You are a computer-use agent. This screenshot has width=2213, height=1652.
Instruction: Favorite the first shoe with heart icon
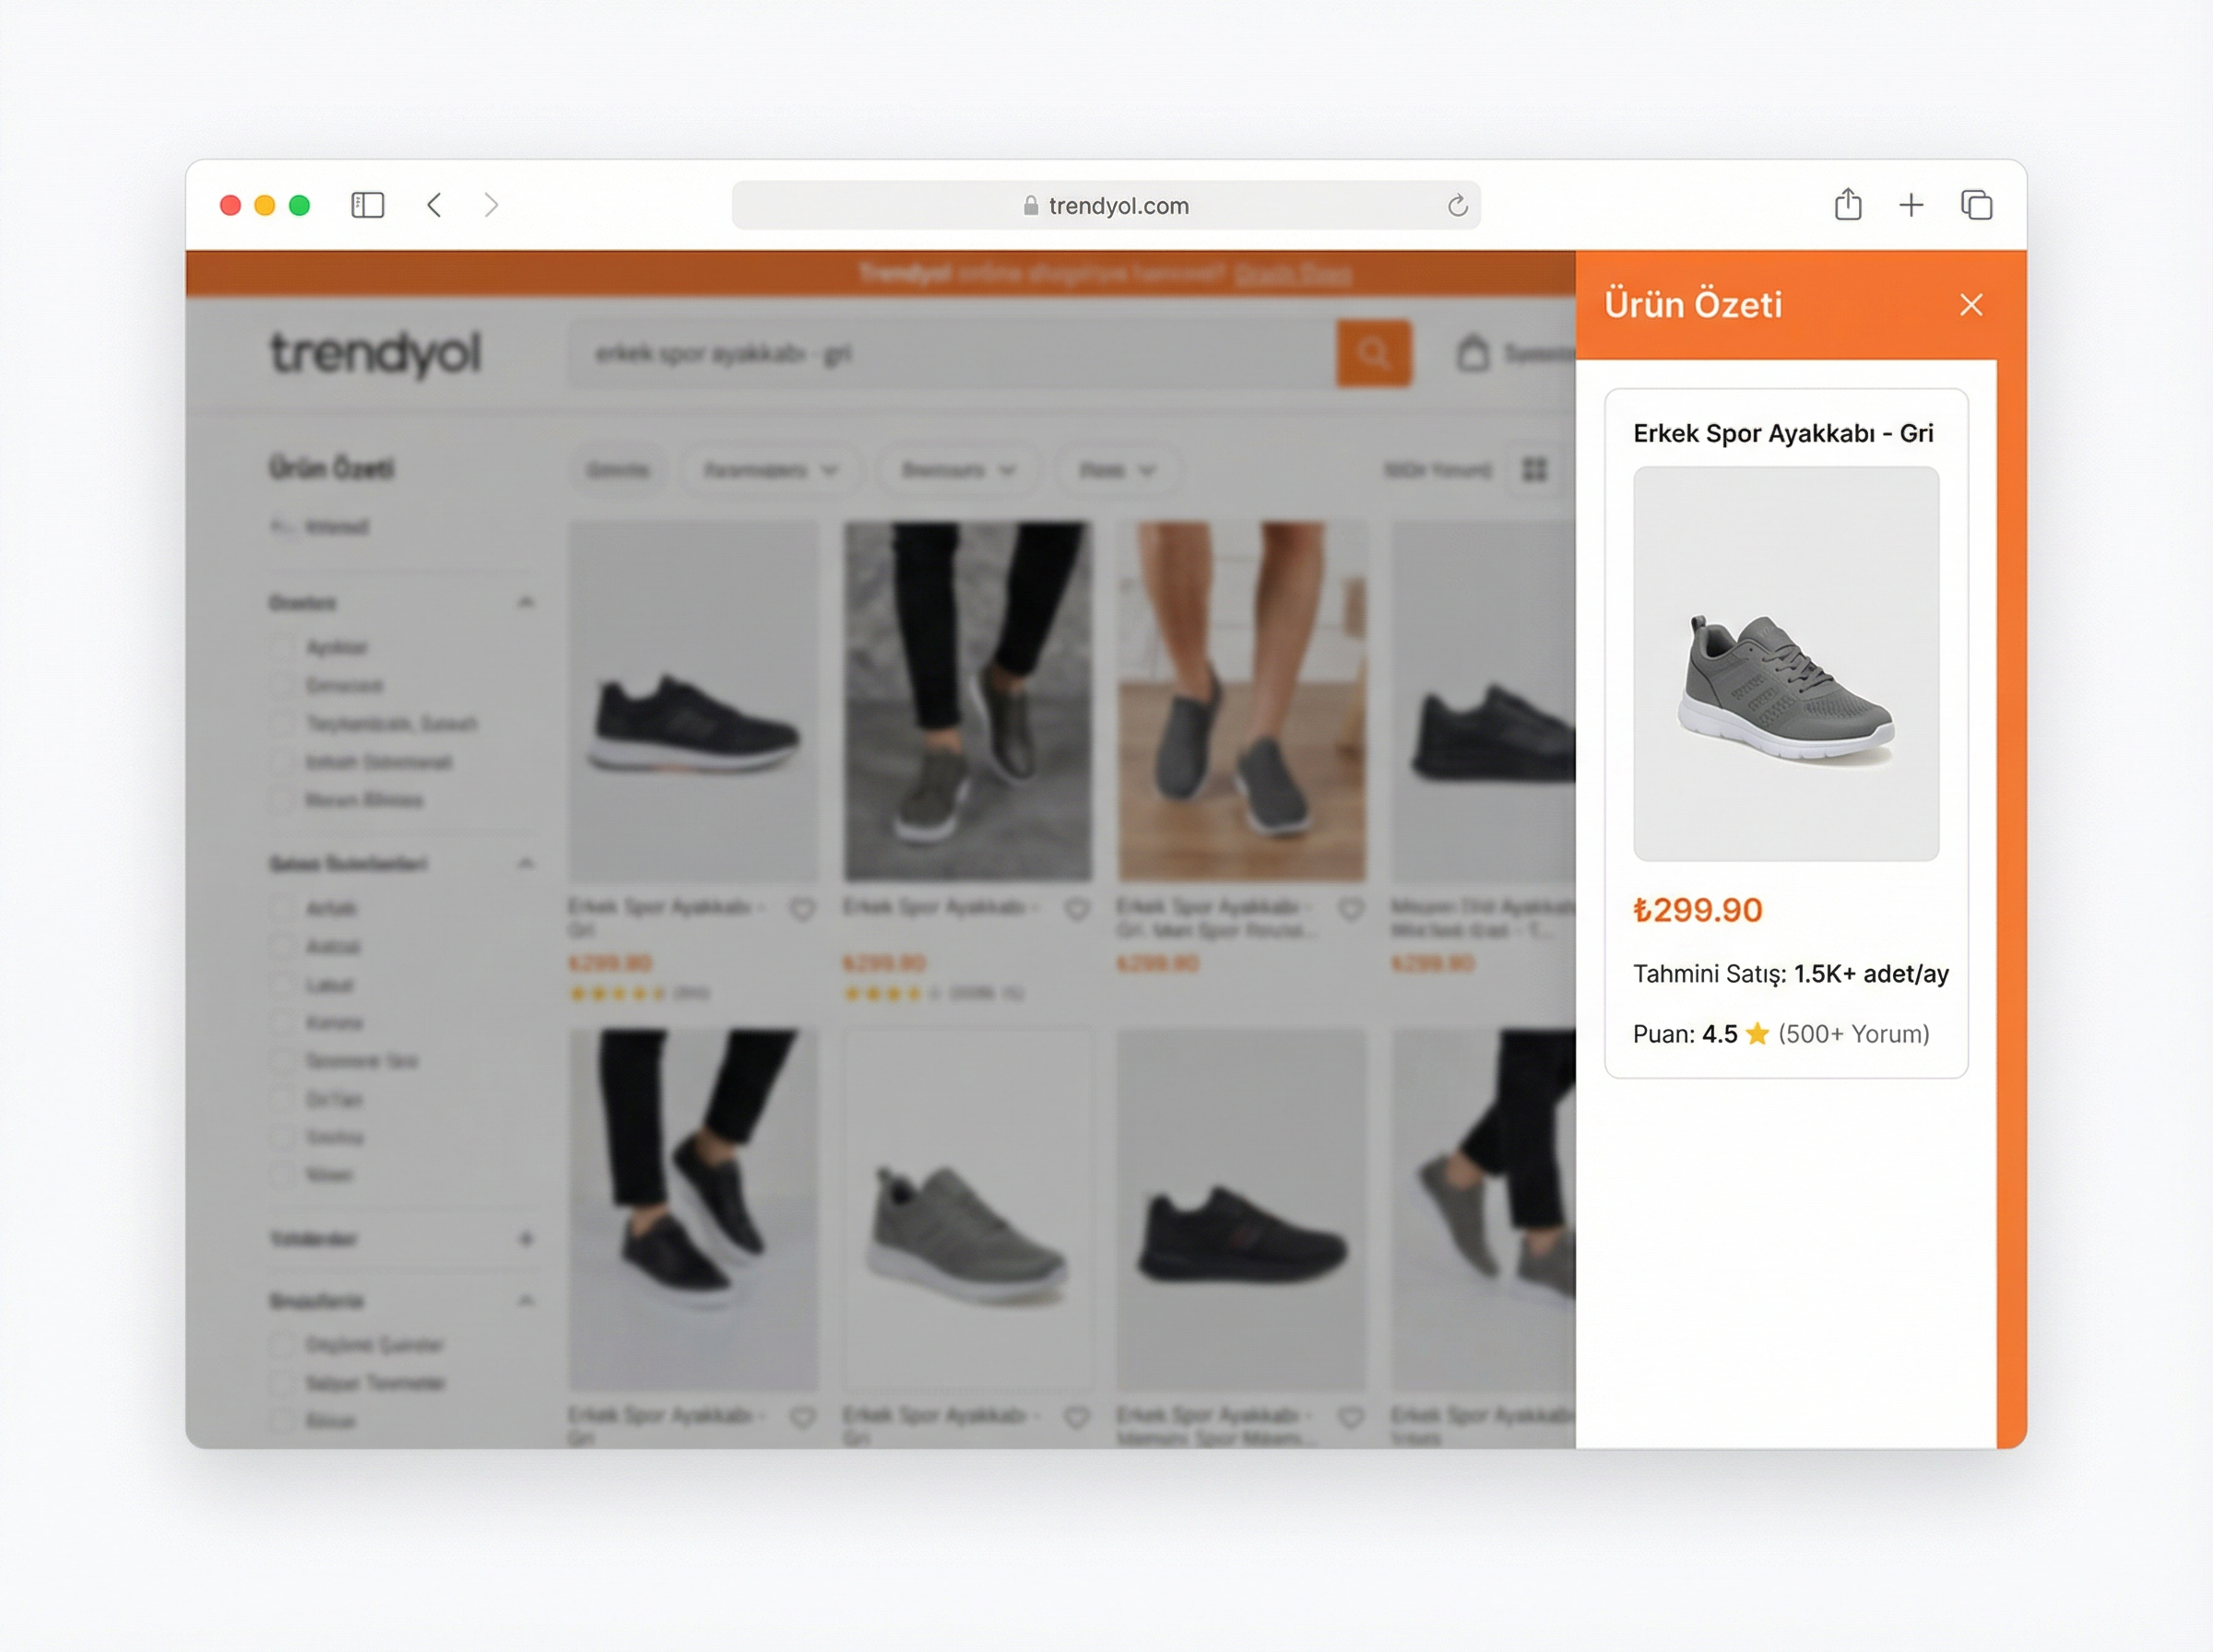[802, 909]
